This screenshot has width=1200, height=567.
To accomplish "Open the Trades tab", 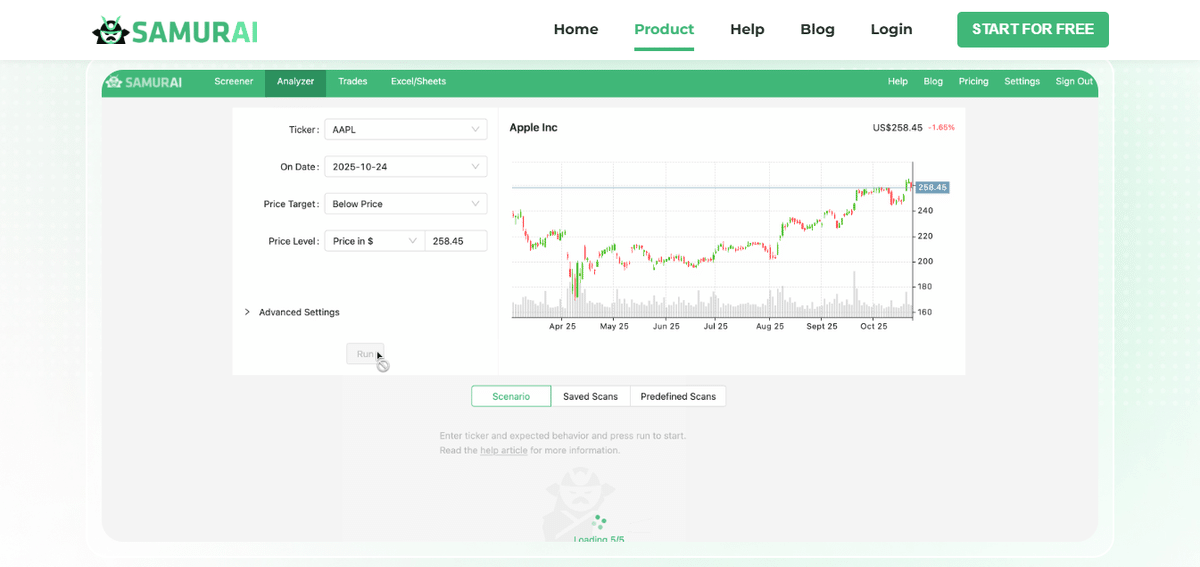I will [353, 82].
